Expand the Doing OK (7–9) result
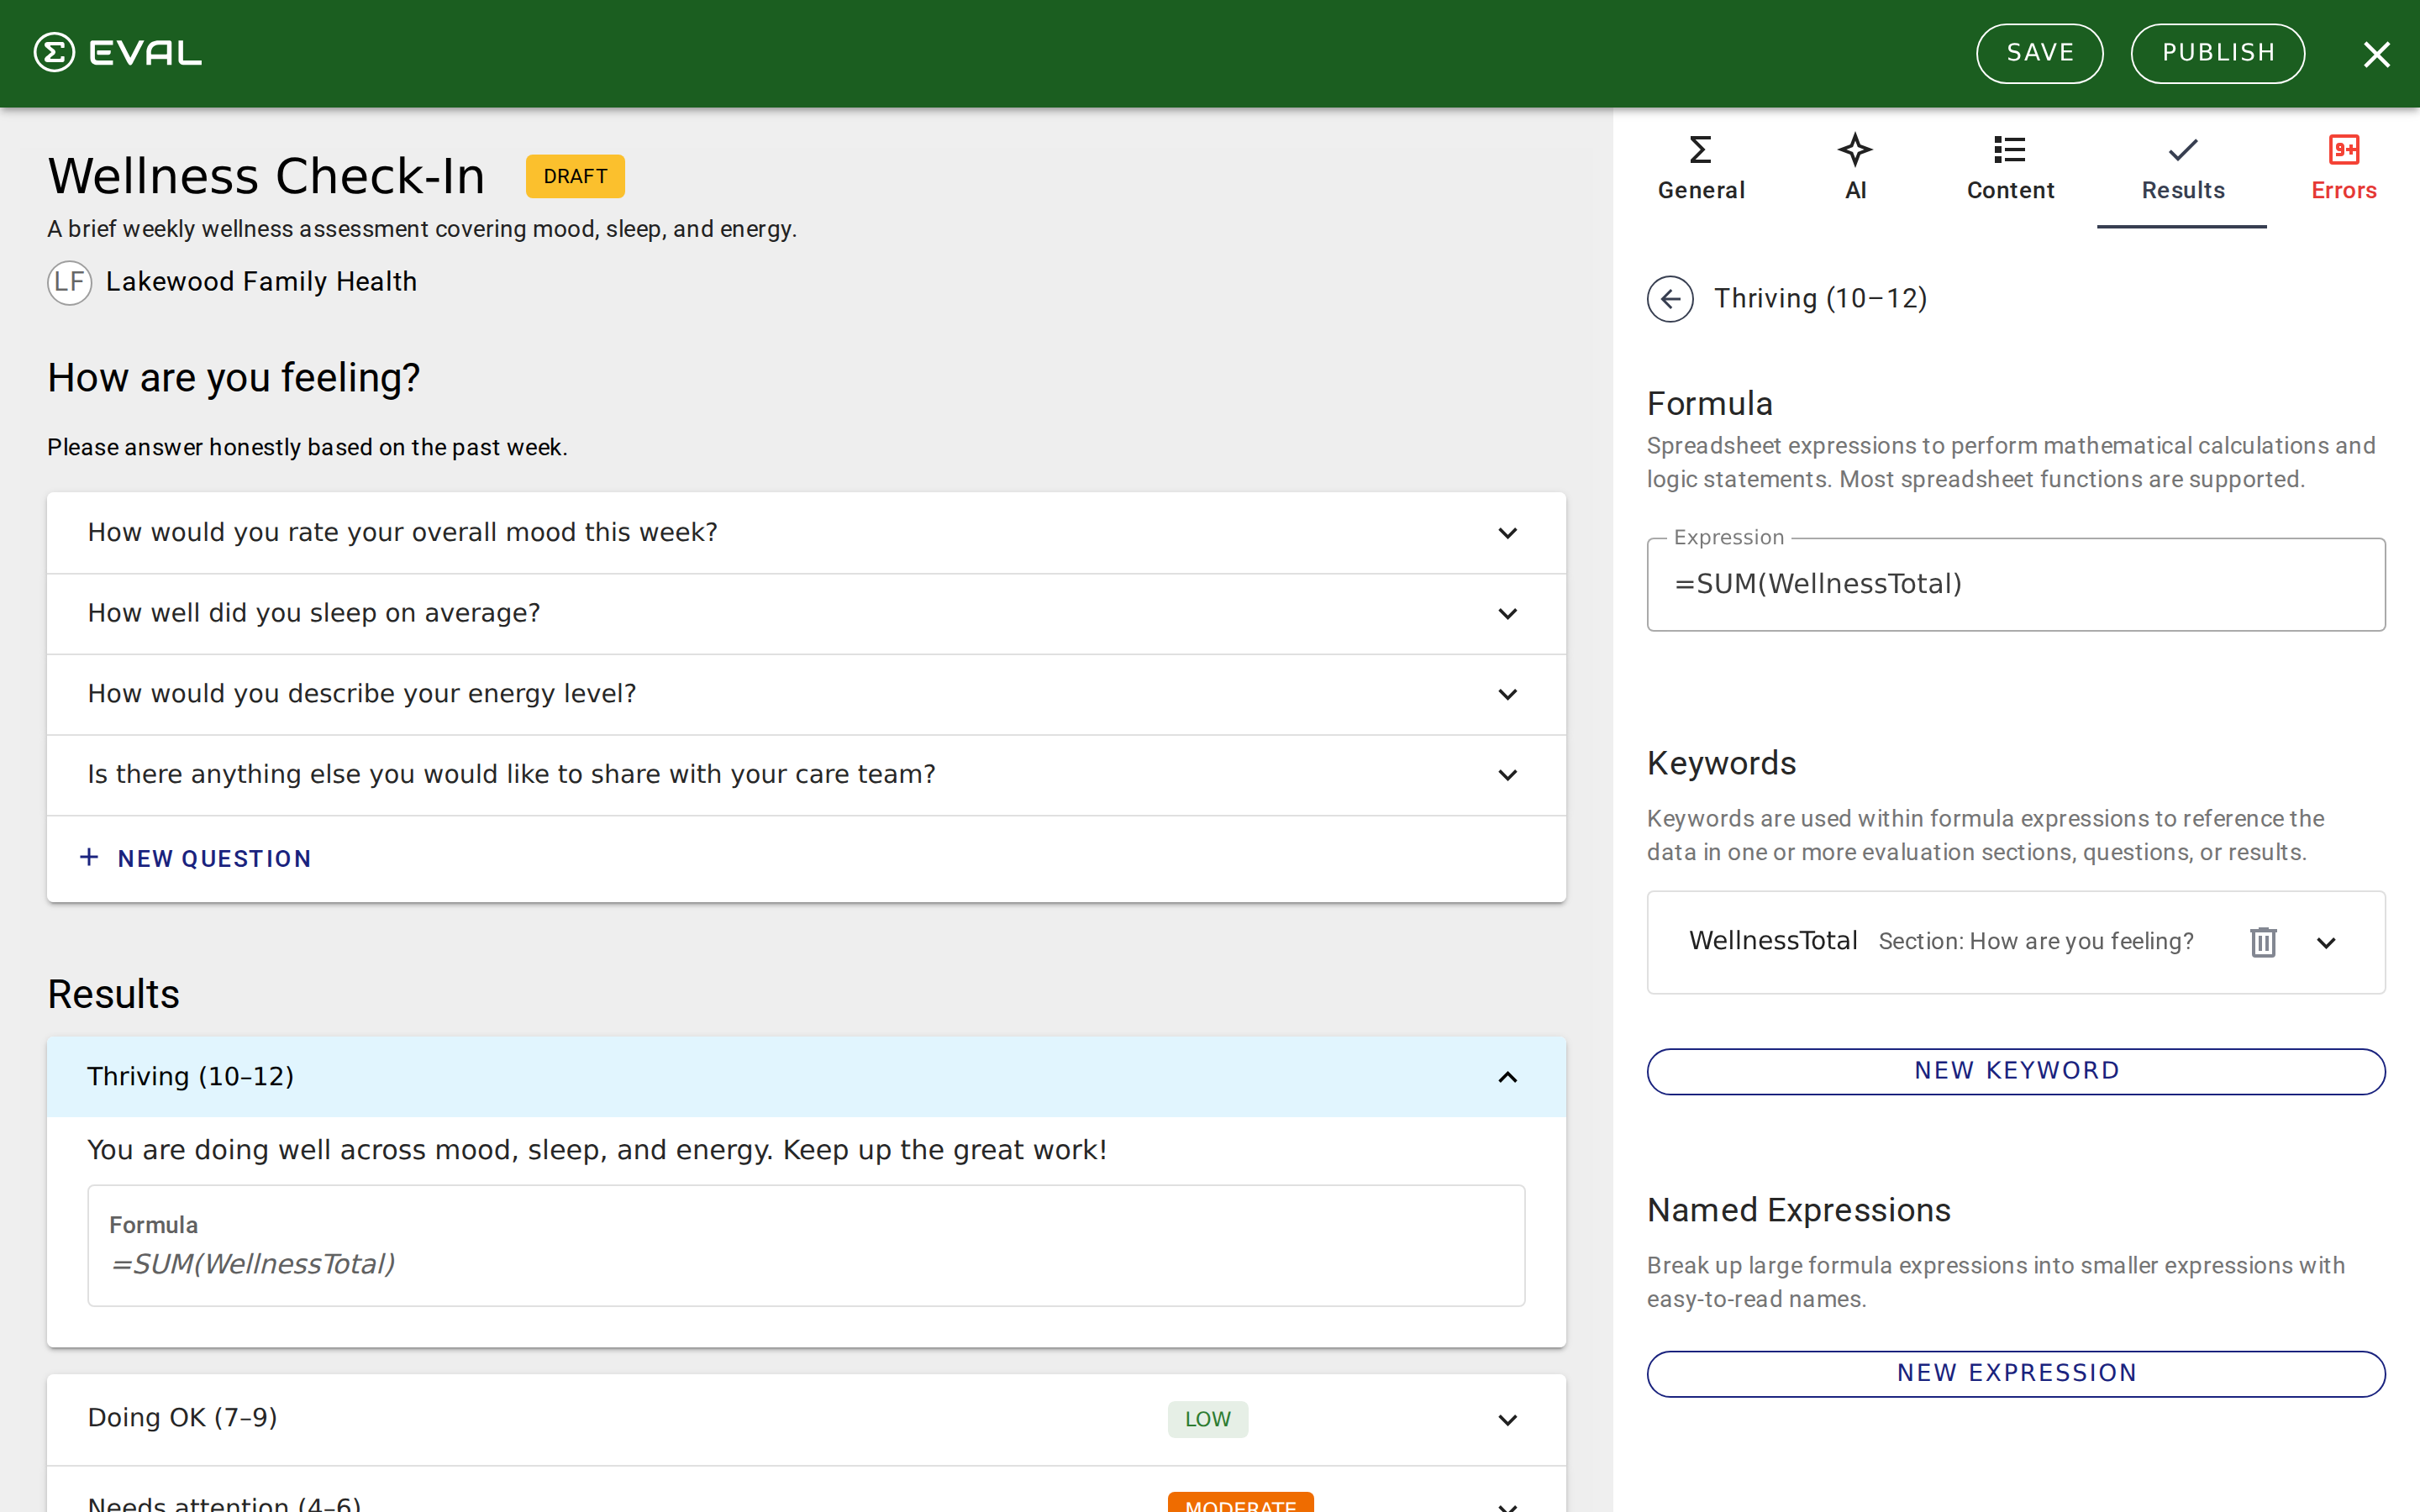The width and height of the screenshot is (2420, 1512). (1507, 1419)
